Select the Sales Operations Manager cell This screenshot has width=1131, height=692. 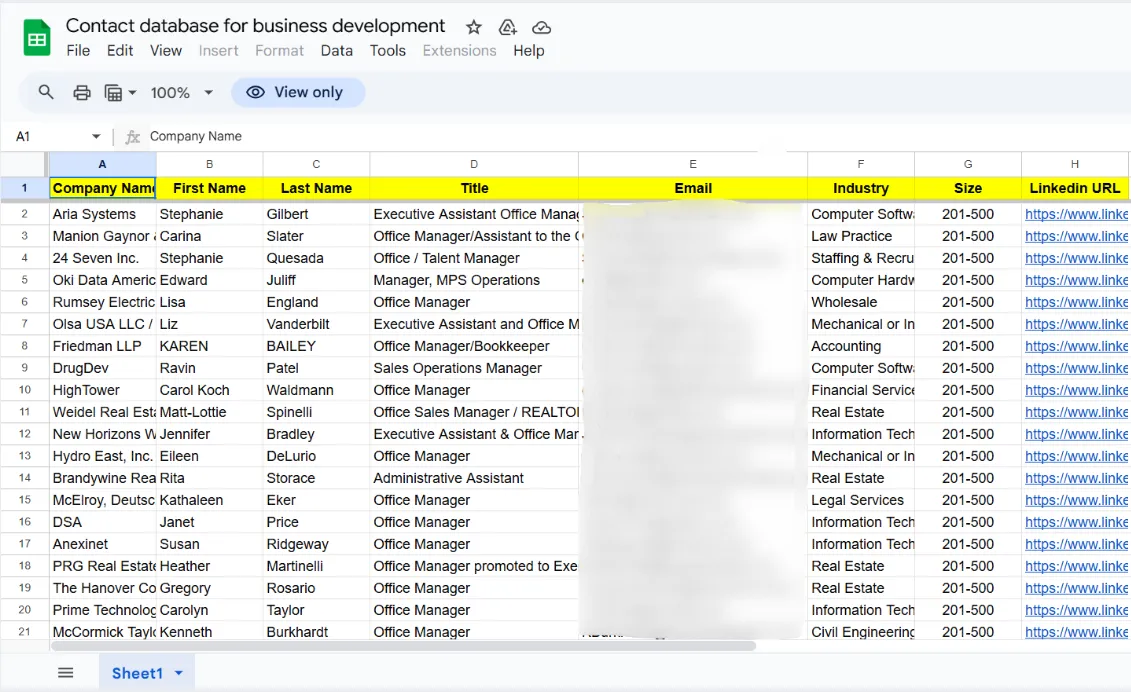pyautogui.click(x=474, y=368)
